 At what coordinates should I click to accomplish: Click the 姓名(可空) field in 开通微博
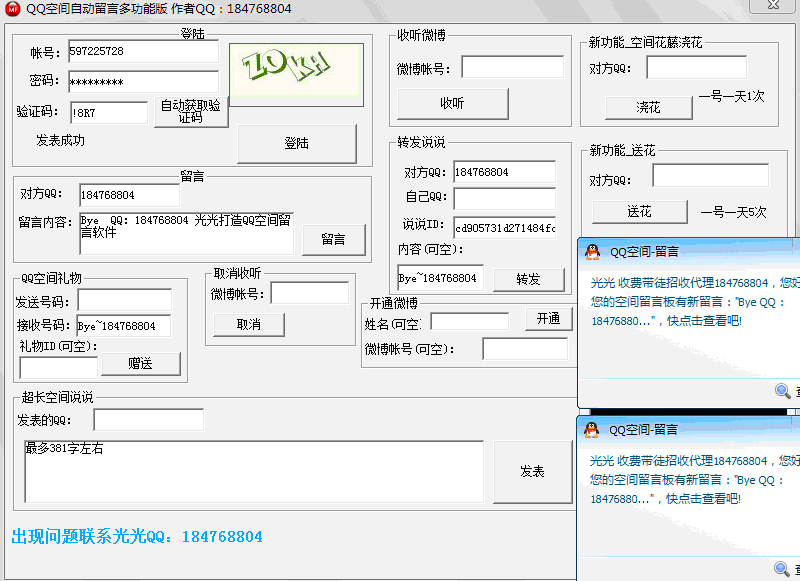(x=470, y=322)
